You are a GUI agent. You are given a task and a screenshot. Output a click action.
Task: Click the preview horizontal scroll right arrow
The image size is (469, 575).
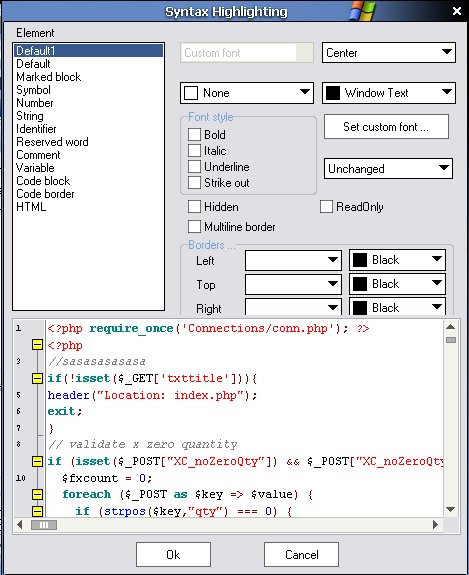coord(435,525)
